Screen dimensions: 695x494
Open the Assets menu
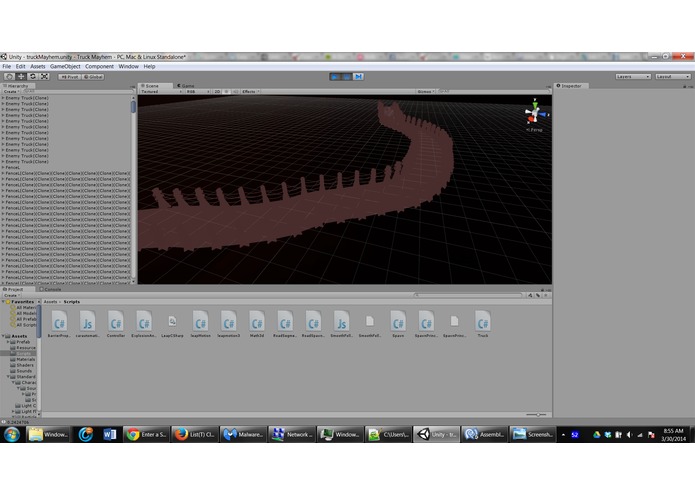point(38,66)
